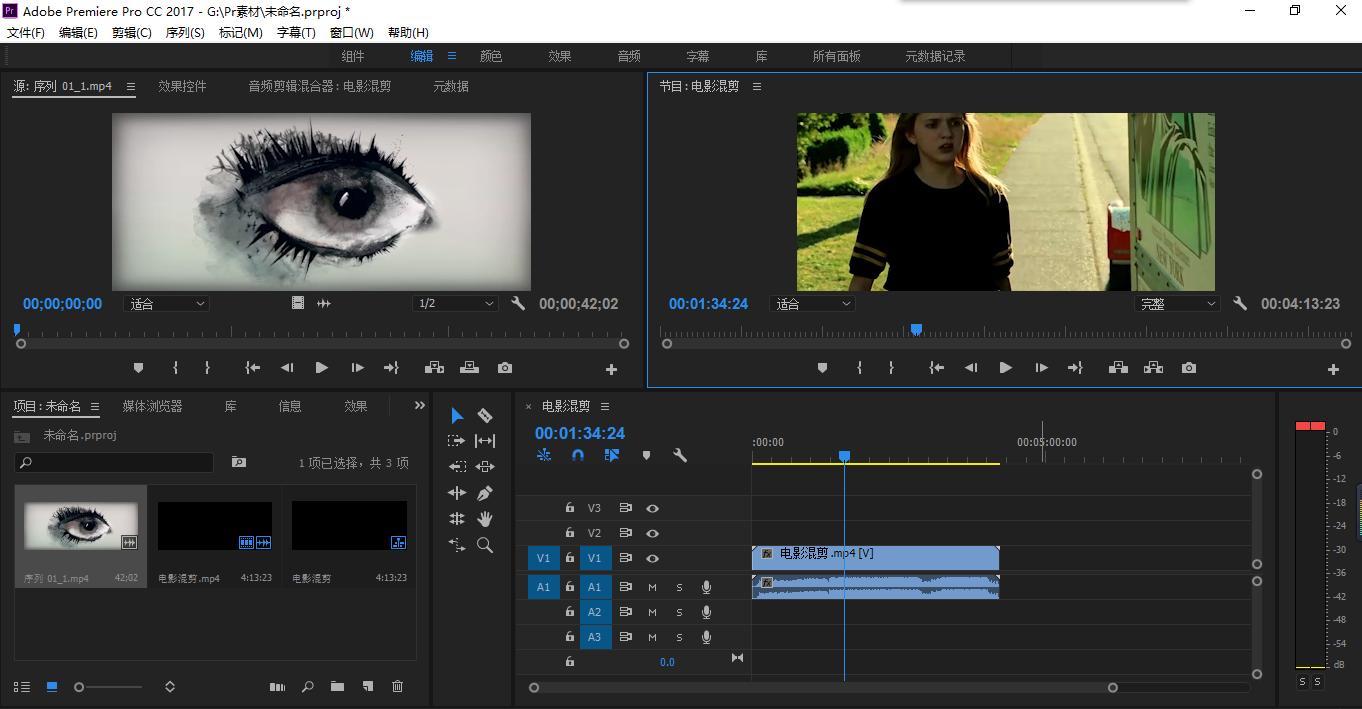This screenshot has height=709, width=1362.
Task: Export frame with program monitor camera
Action: pos(1188,368)
